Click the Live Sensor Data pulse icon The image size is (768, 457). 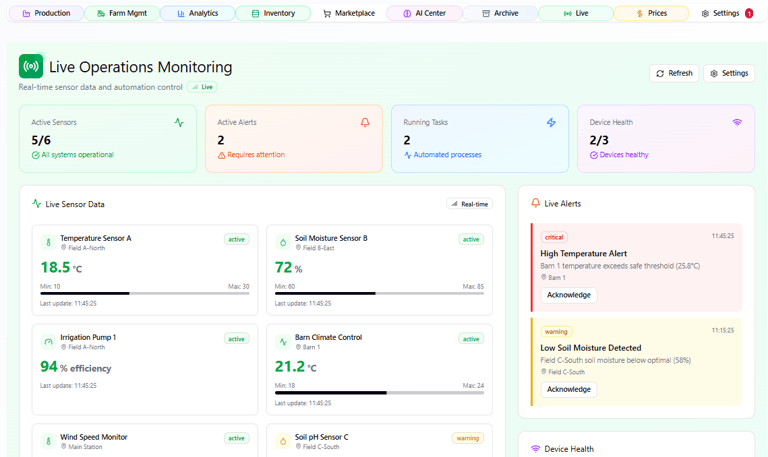point(37,203)
